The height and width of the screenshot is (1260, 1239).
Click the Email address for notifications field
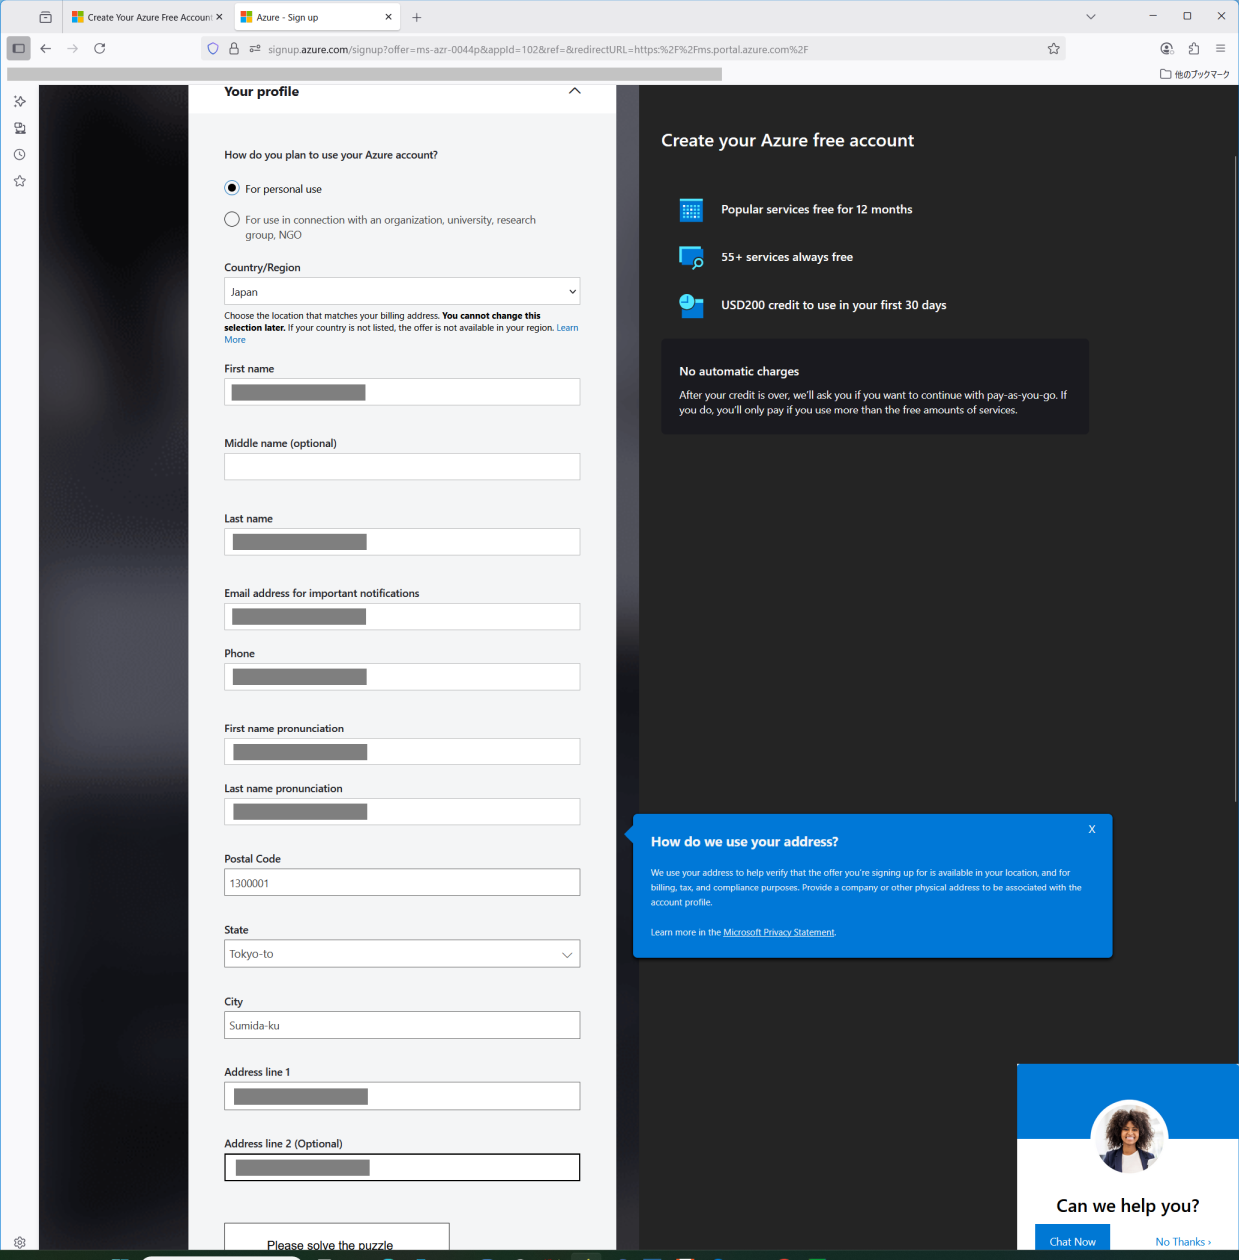[402, 617]
